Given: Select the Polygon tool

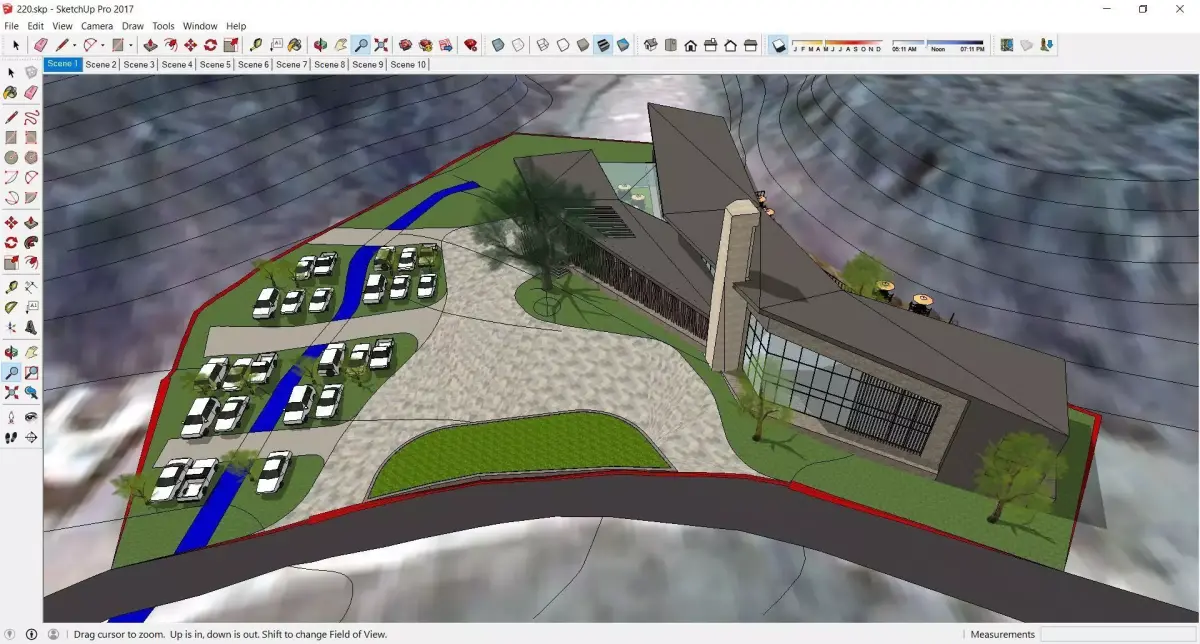Looking at the screenshot, I should (30, 157).
